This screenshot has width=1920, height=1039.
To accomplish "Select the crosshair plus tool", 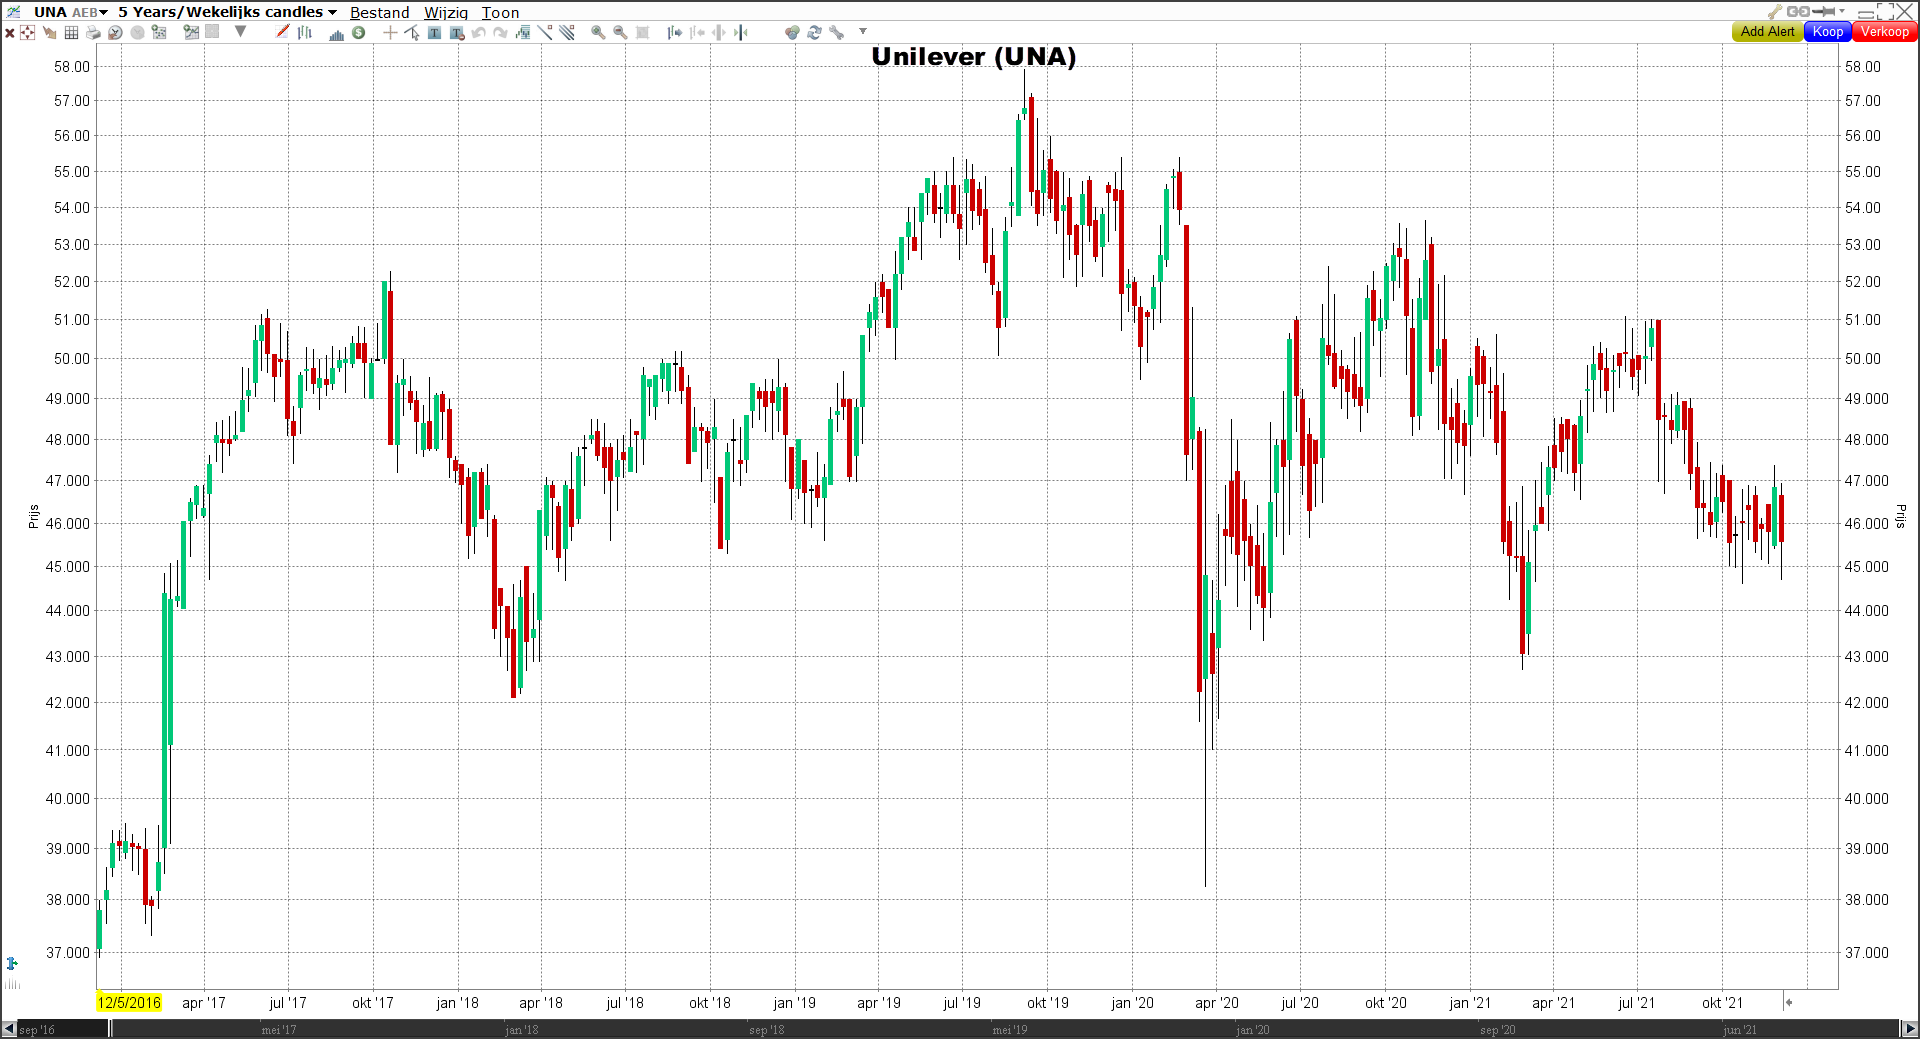I will tap(390, 32).
